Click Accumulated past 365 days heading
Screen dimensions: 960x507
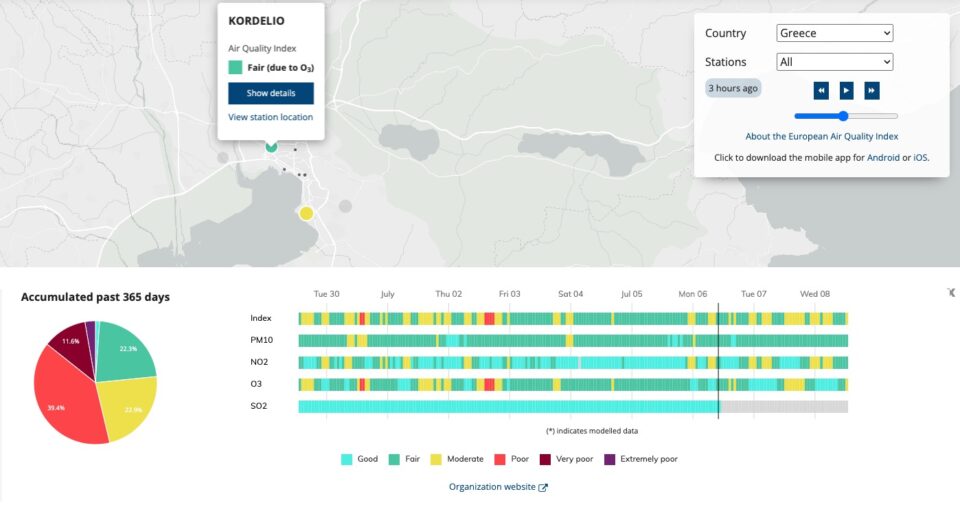click(x=96, y=297)
